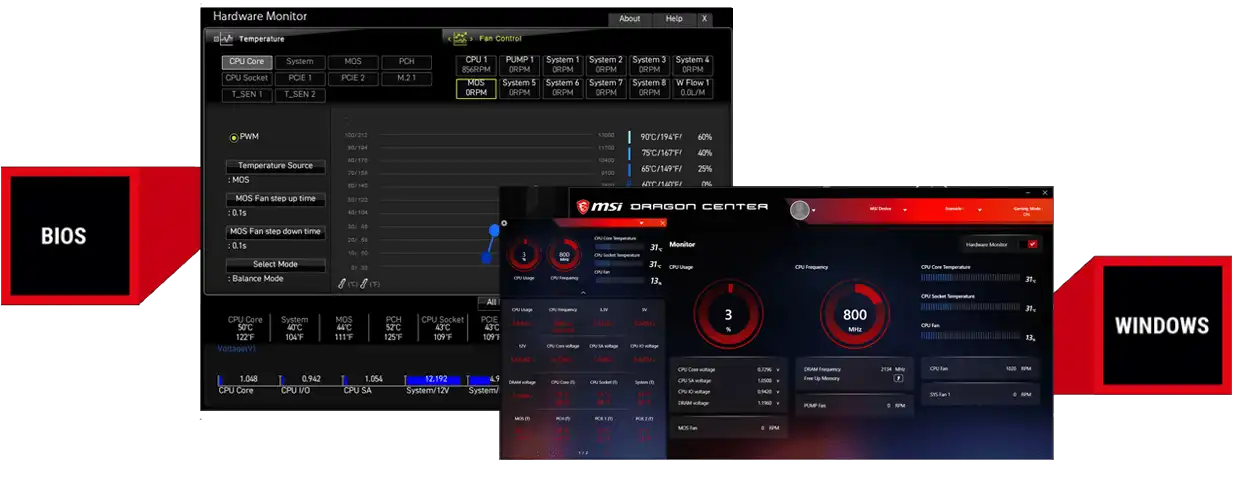Click CPU Core voltage value 1.048
Image resolution: width=1238 pixels, height=487 pixels.
click(249, 380)
